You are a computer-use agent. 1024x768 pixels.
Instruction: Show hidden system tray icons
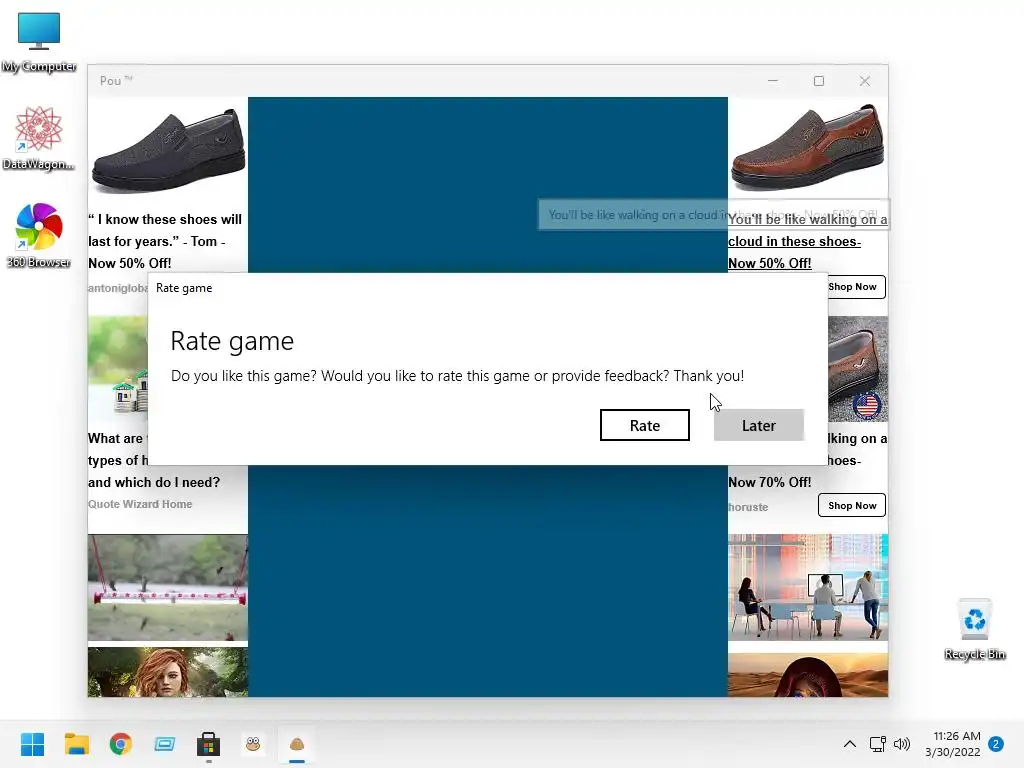850,744
